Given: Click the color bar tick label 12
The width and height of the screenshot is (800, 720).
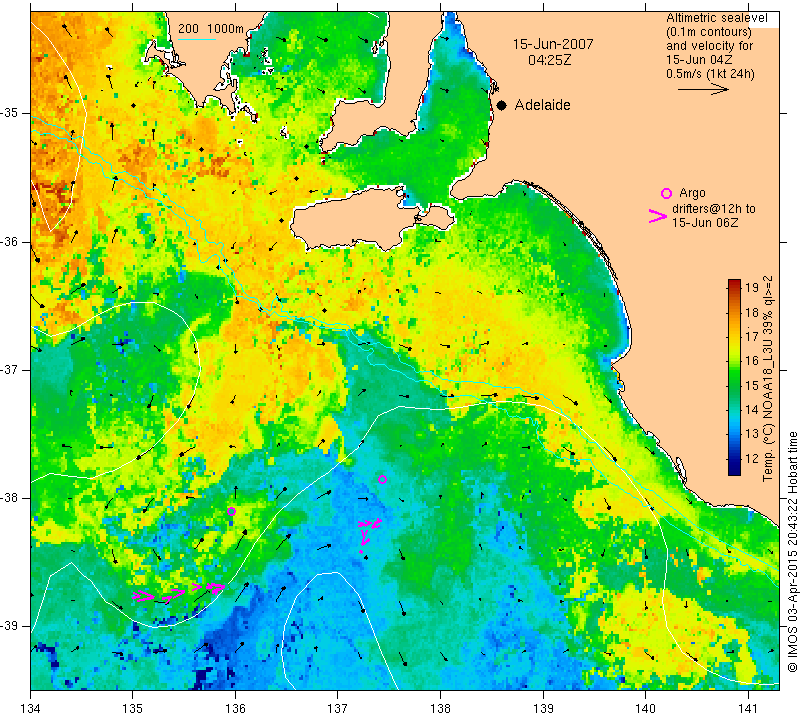Looking at the screenshot, I should pos(752,458).
